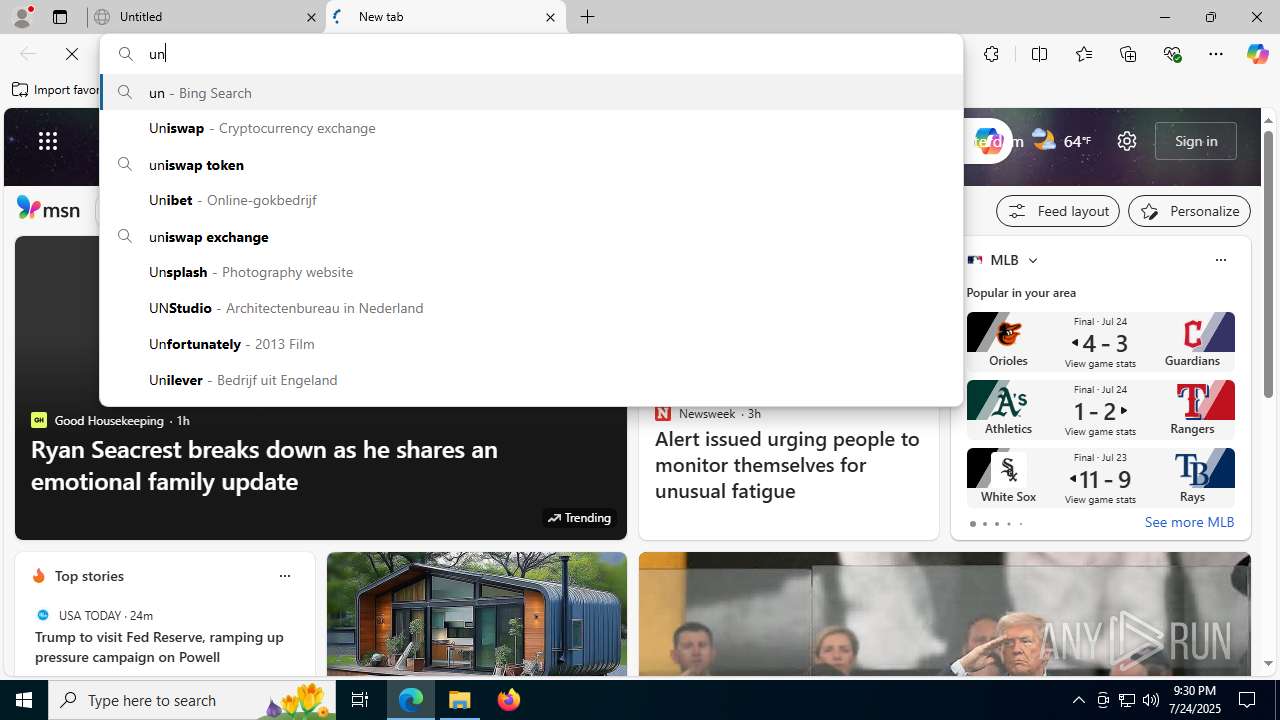Go to second MLB carousel page dot
This screenshot has height=720, width=1280.
point(984,524)
